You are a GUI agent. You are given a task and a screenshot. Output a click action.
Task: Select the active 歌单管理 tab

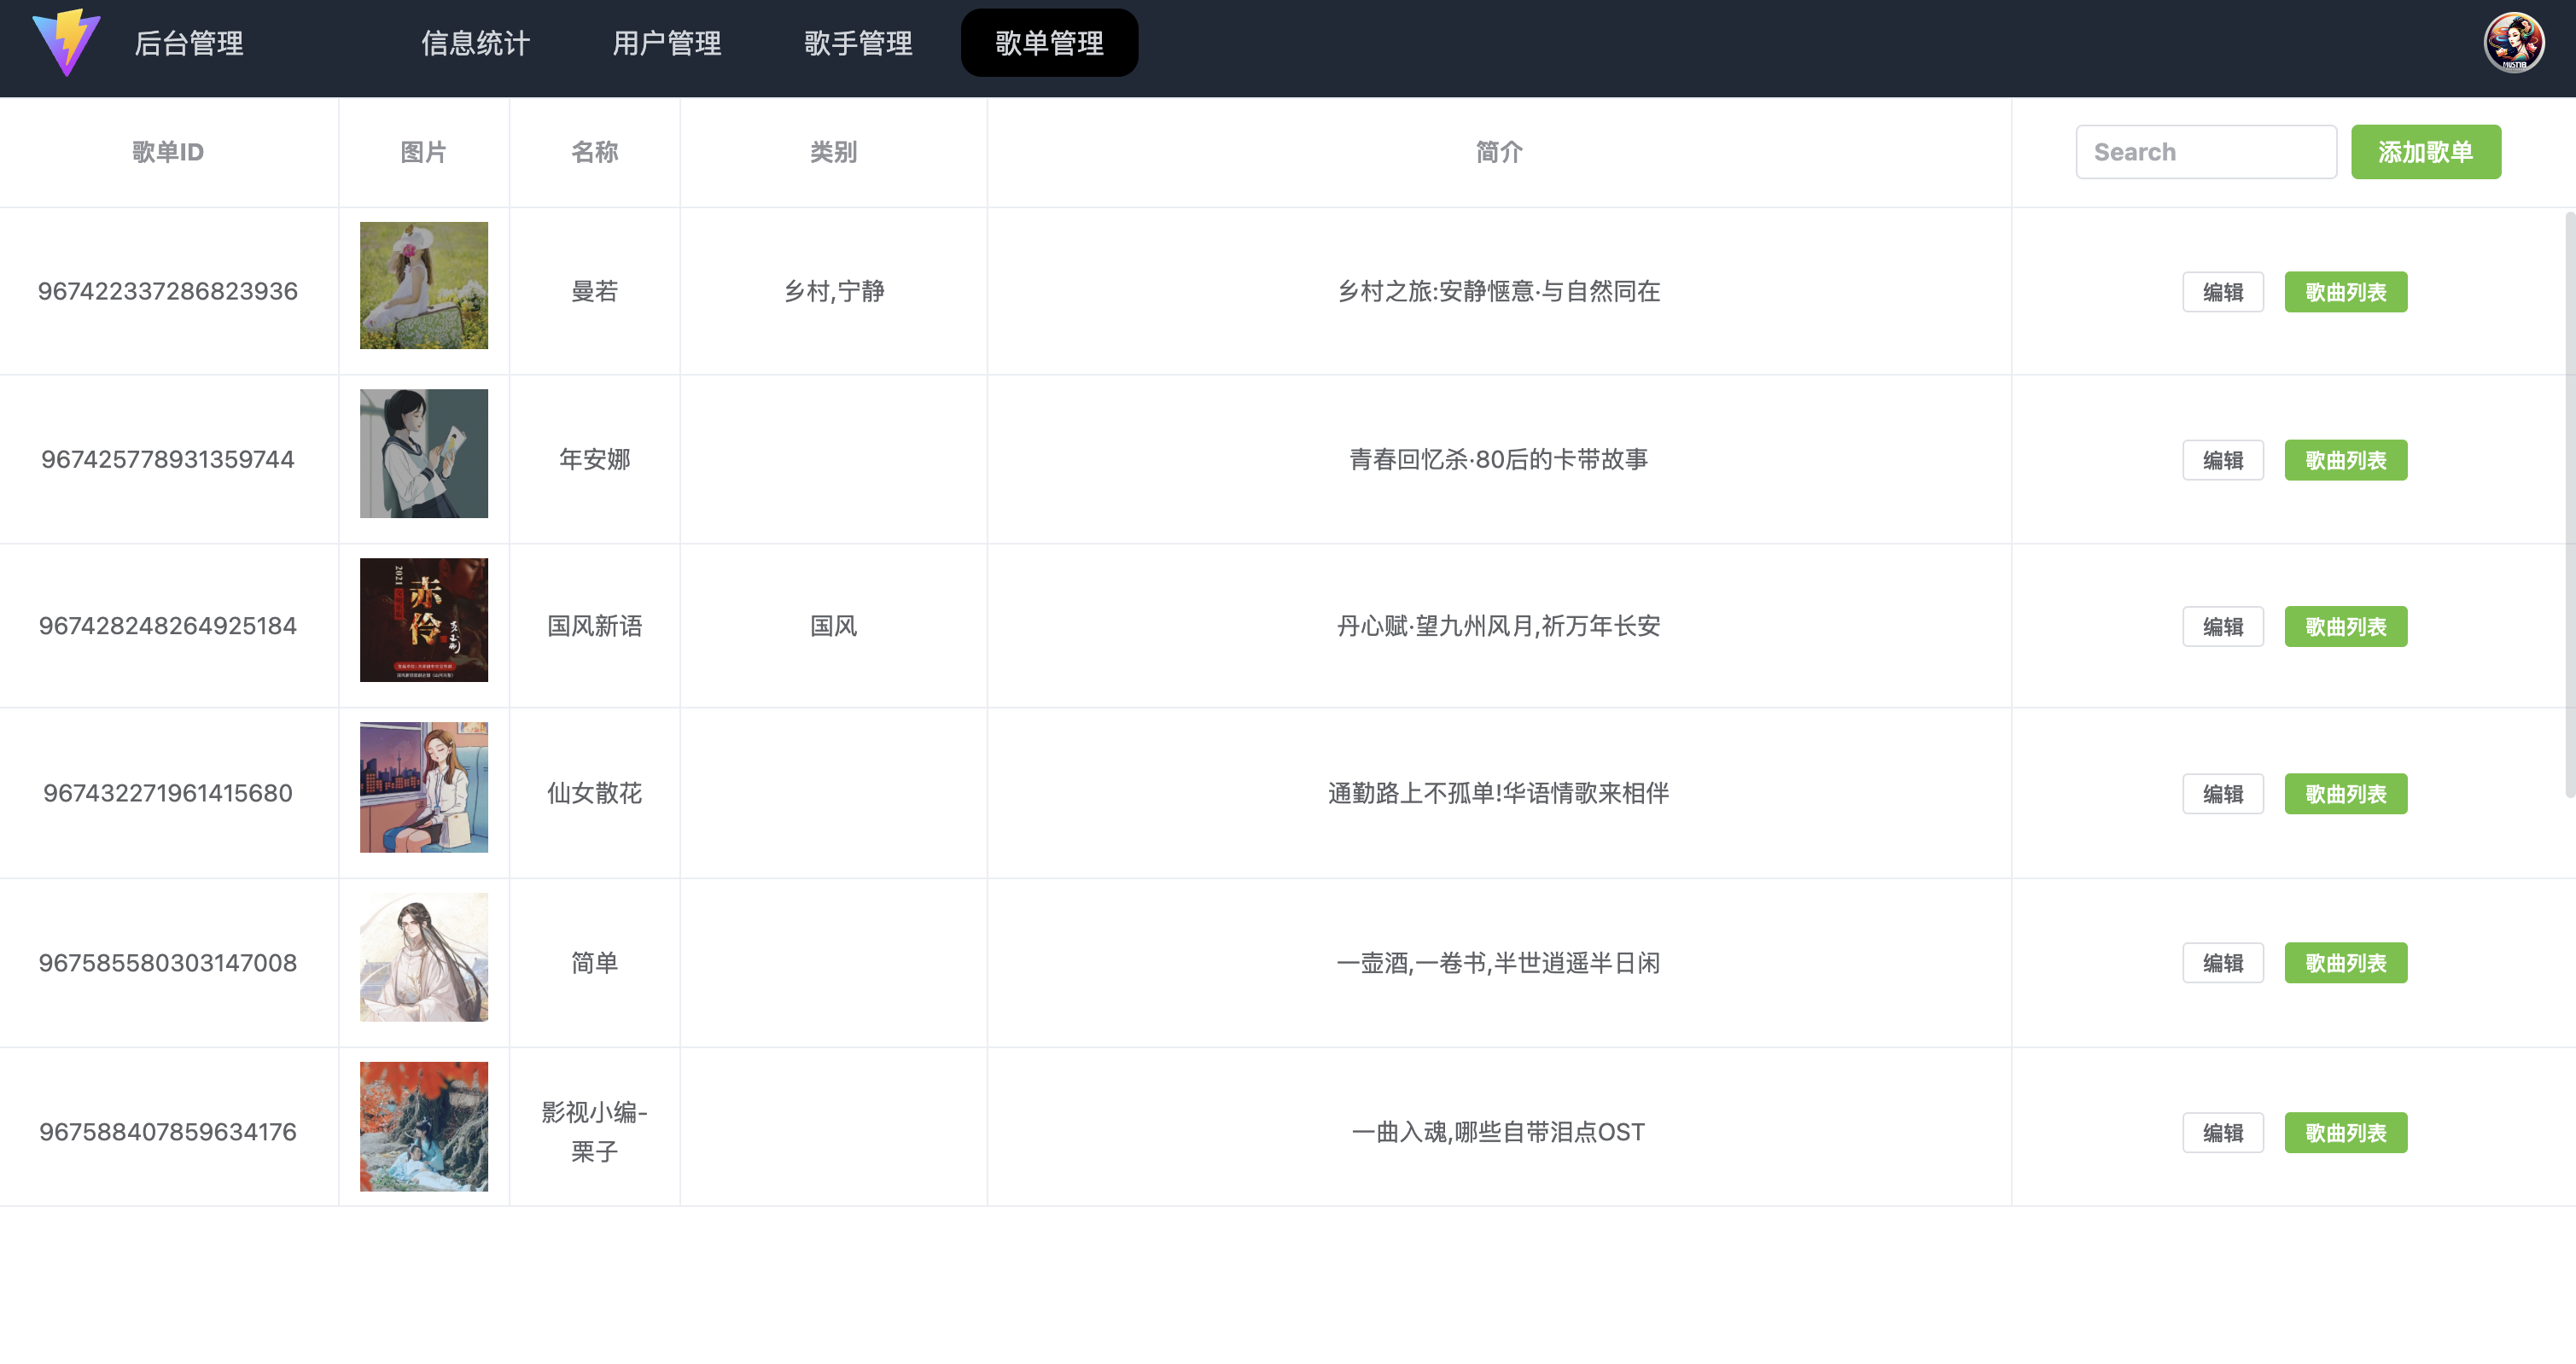pos(1049,42)
